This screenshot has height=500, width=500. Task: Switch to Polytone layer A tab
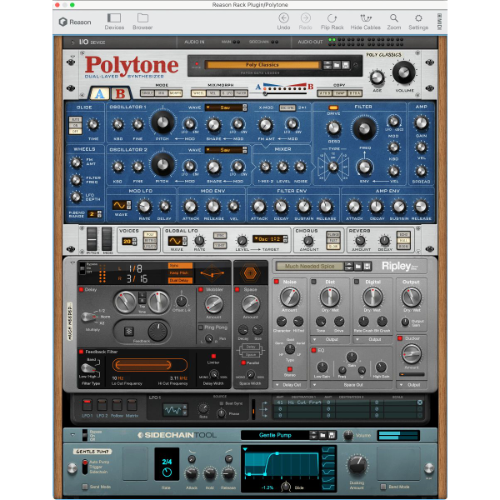click(99, 94)
